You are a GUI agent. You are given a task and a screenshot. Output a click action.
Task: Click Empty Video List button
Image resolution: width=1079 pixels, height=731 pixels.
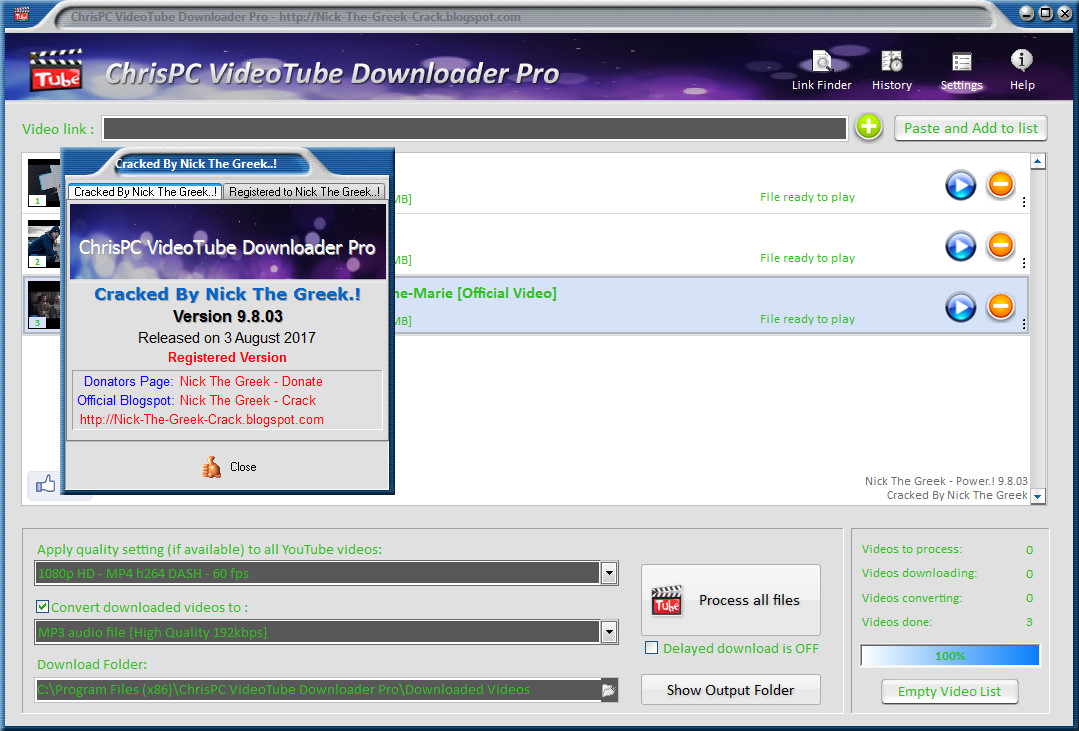tap(950, 691)
